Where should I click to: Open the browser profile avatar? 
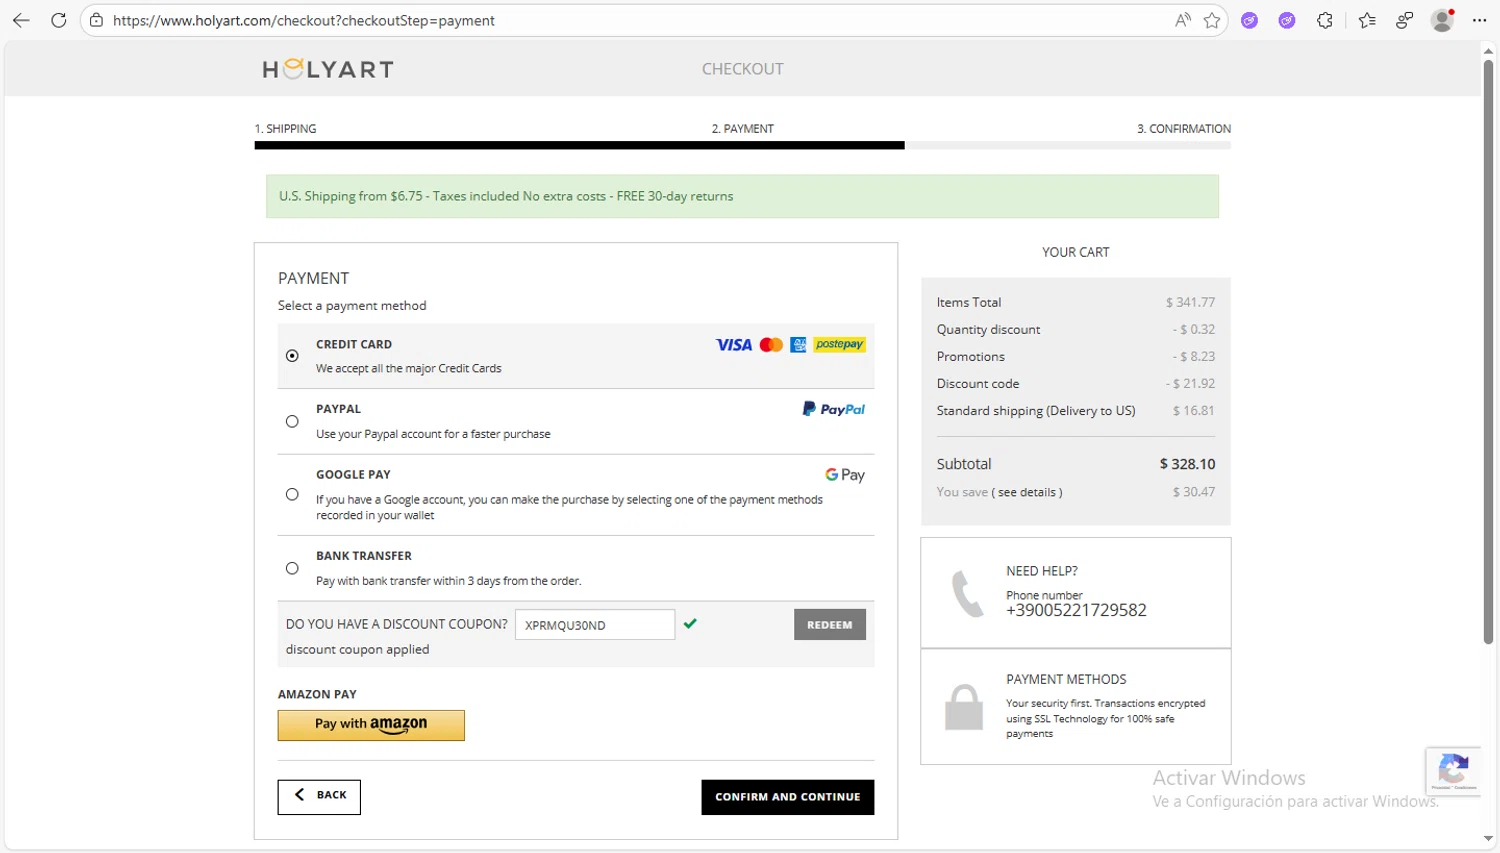pyautogui.click(x=1442, y=20)
